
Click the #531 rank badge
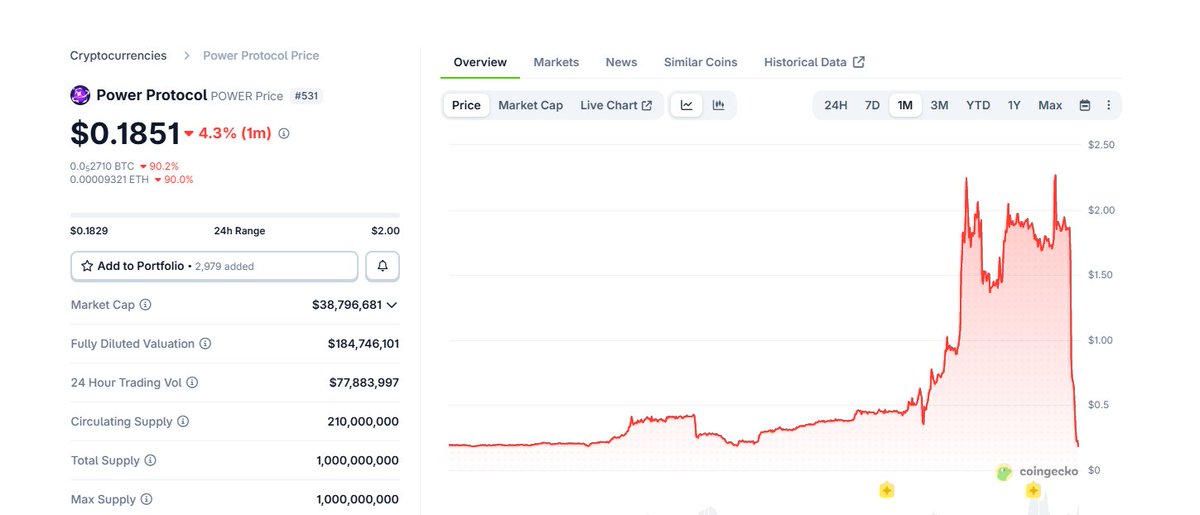coord(306,96)
